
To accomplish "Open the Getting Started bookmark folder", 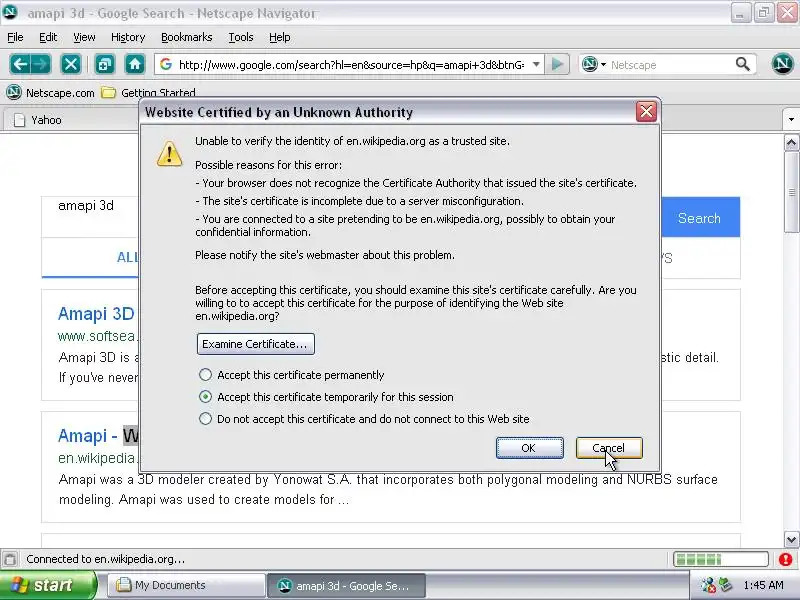I will (x=148, y=93).
